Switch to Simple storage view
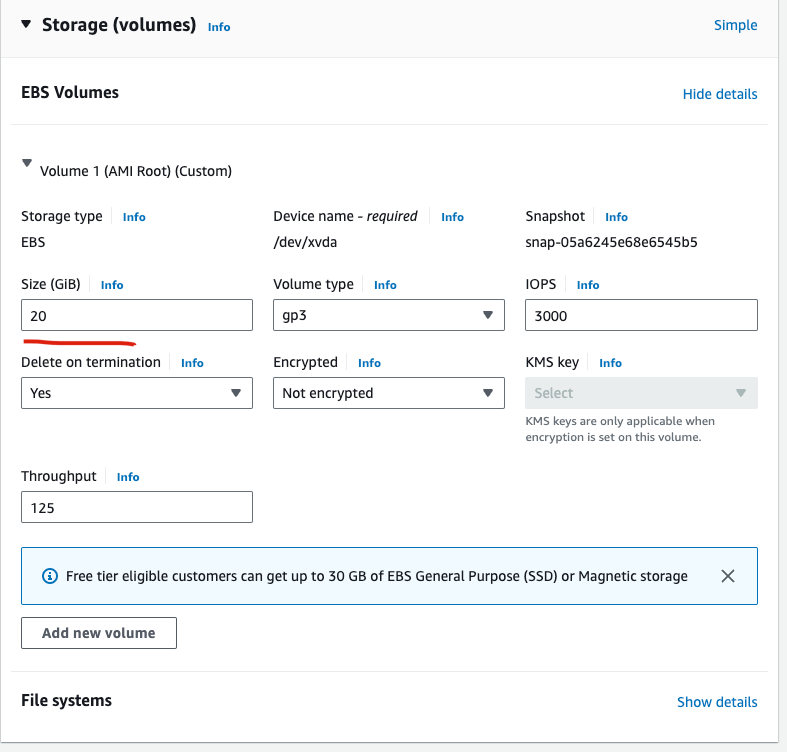This screenshot has height=752, width=787. (735, 25)
